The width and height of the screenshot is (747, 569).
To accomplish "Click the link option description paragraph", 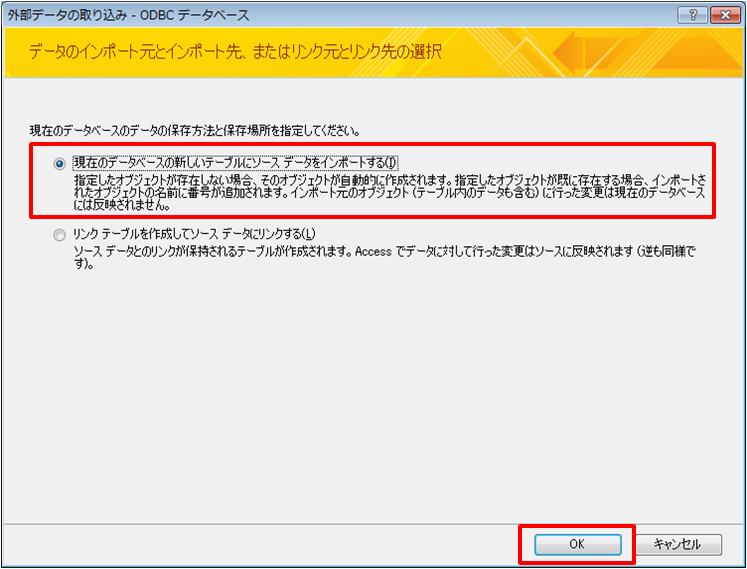I will 380,255.
